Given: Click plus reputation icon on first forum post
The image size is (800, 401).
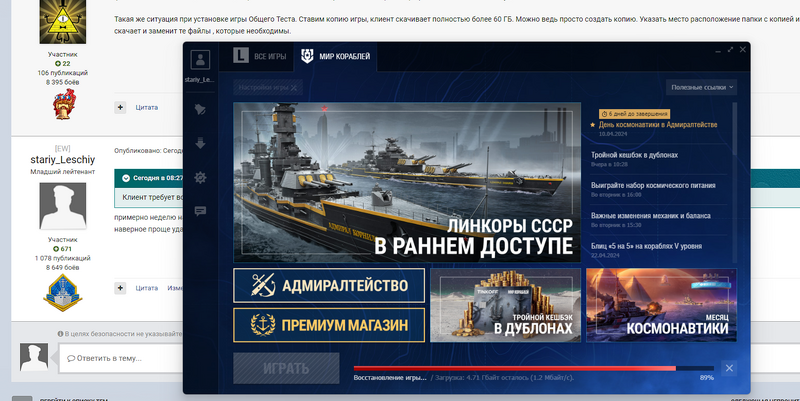Looking at the screenshot, I should point(120,107).
